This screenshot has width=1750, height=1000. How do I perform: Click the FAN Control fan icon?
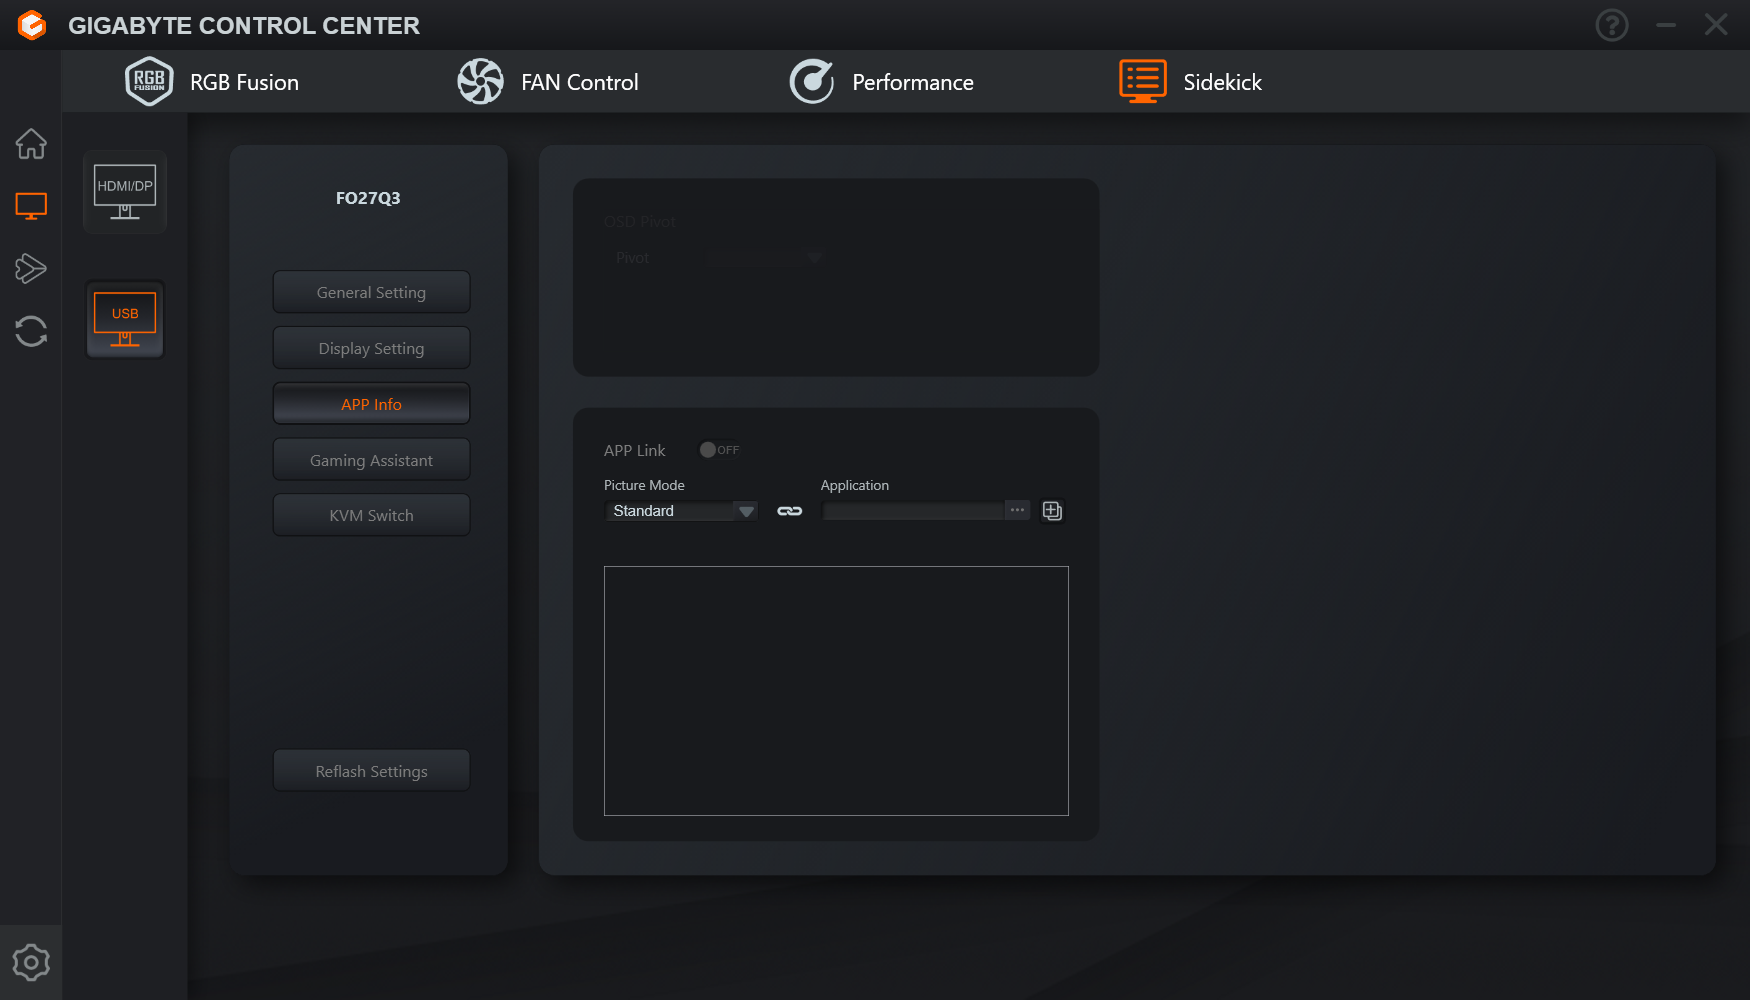point(480,82)
